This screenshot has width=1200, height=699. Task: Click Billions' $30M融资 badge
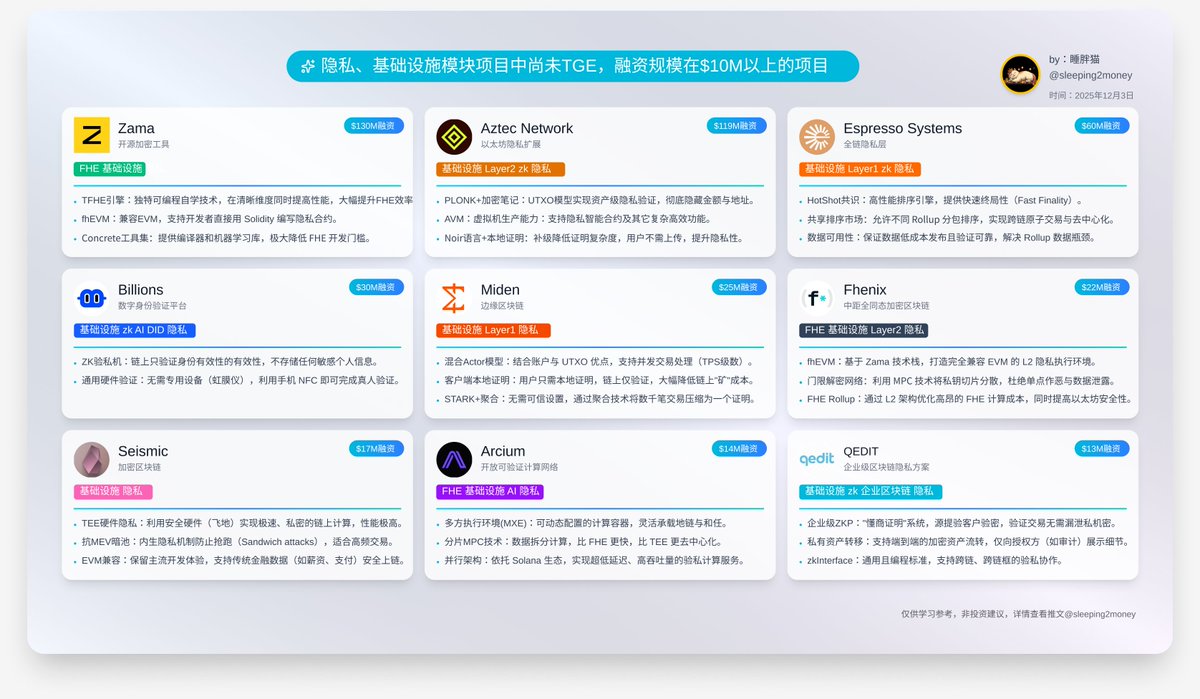pyautogui.click(x=376, y=287)
